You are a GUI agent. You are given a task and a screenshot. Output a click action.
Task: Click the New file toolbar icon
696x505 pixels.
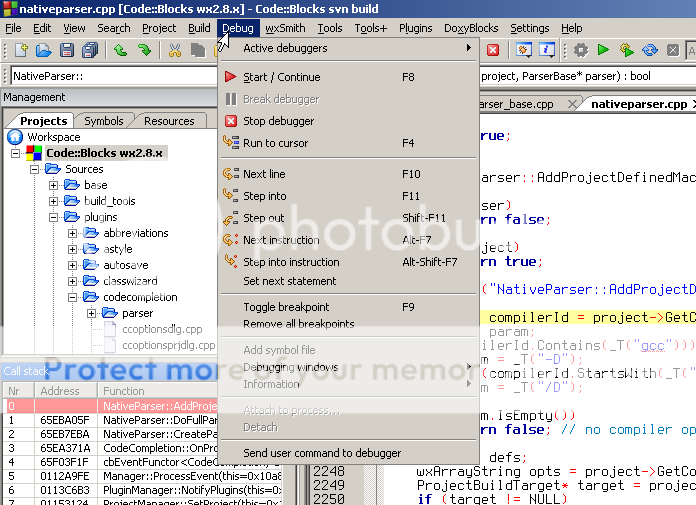pos(21,50)
